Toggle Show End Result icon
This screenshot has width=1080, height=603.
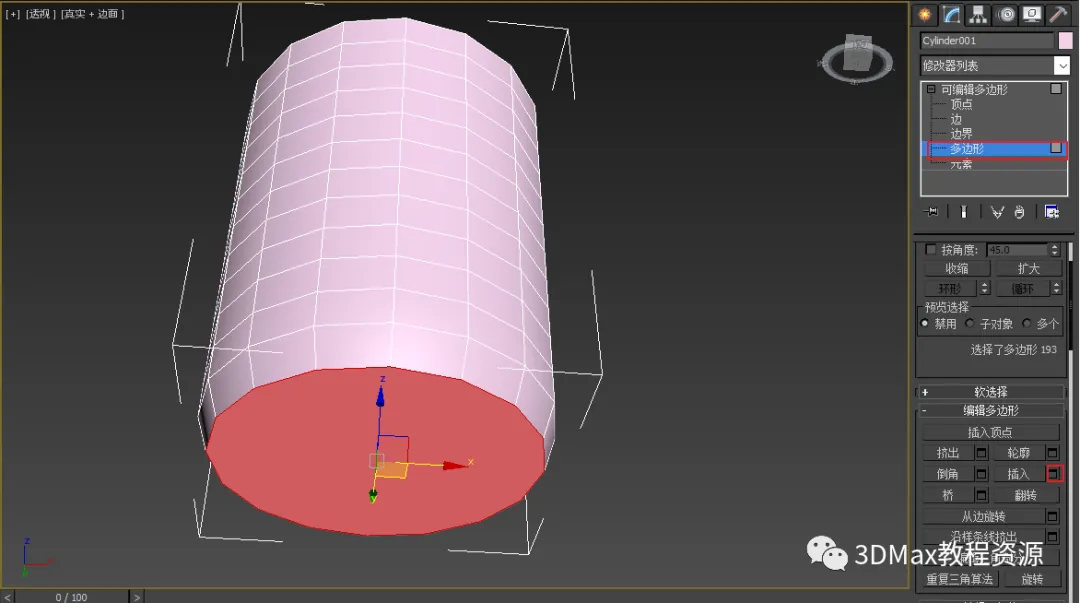tap(964, 212)
